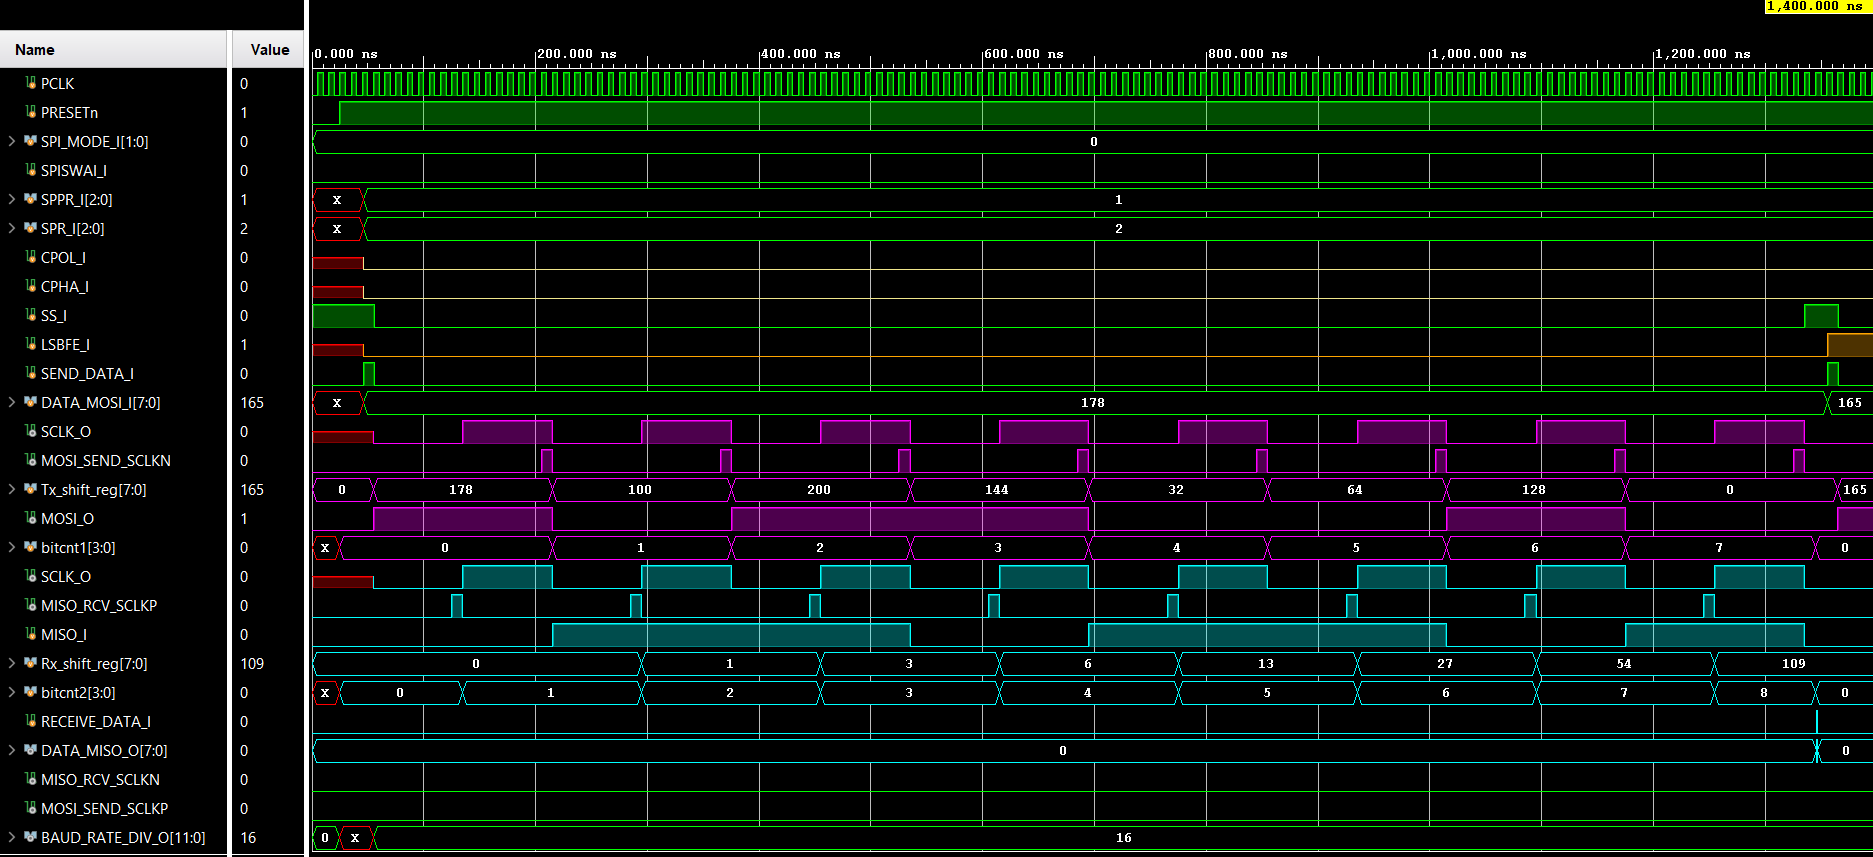Expand the DATA_MOSI_I[7:0] bus
This screenshot has height=857, width=1873.
click(x=12, y=403)
